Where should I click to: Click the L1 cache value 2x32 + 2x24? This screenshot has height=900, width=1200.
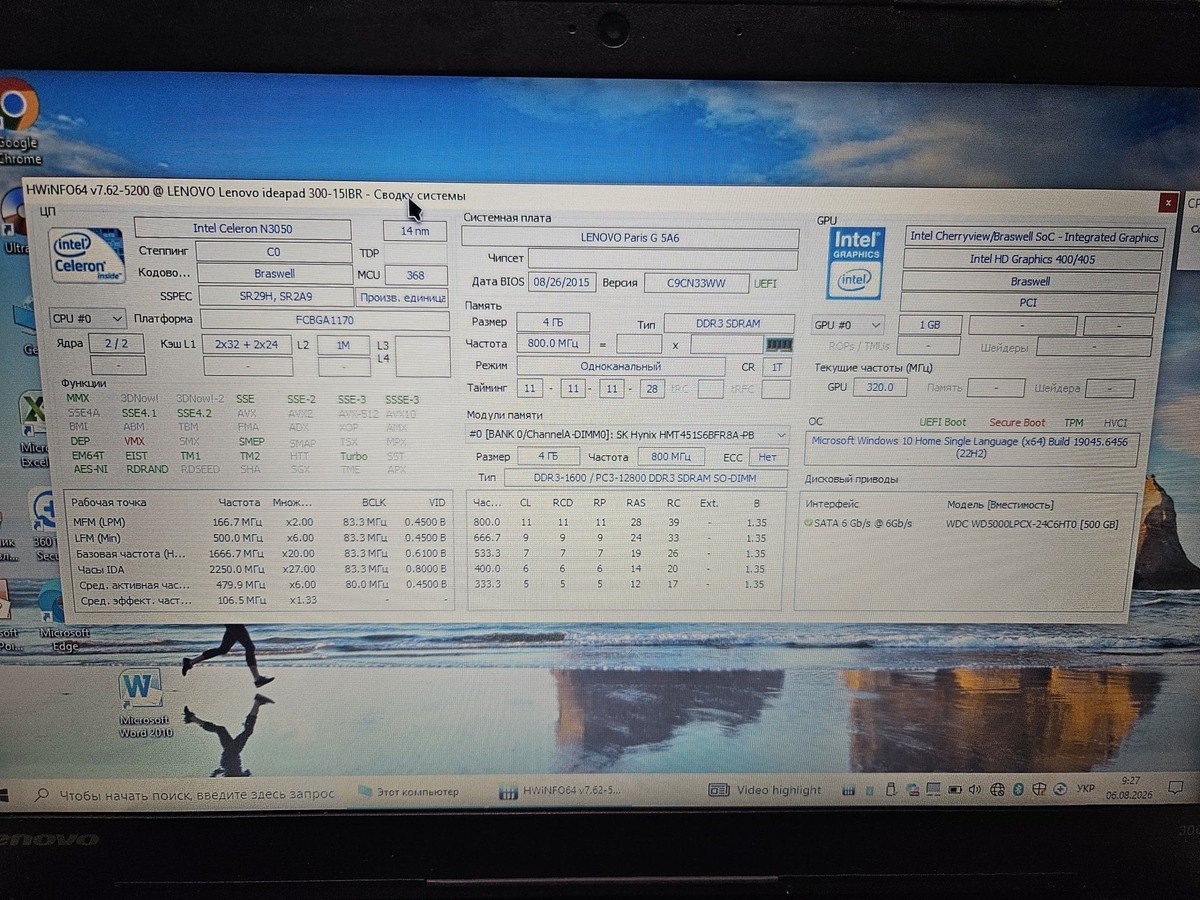coord(246,344)
